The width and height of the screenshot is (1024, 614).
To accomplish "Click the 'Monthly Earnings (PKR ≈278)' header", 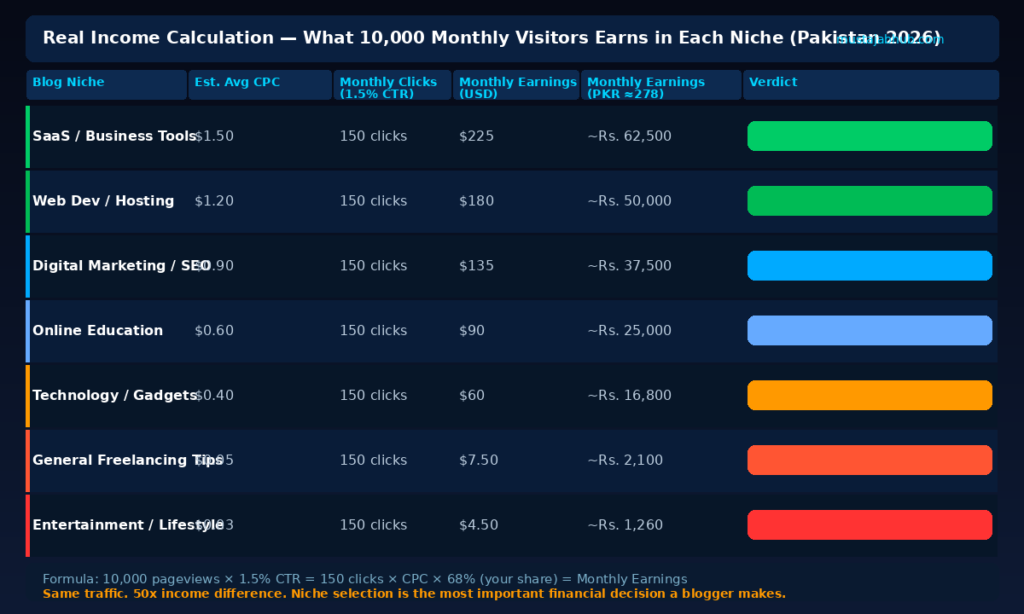I will click(661, 84).
